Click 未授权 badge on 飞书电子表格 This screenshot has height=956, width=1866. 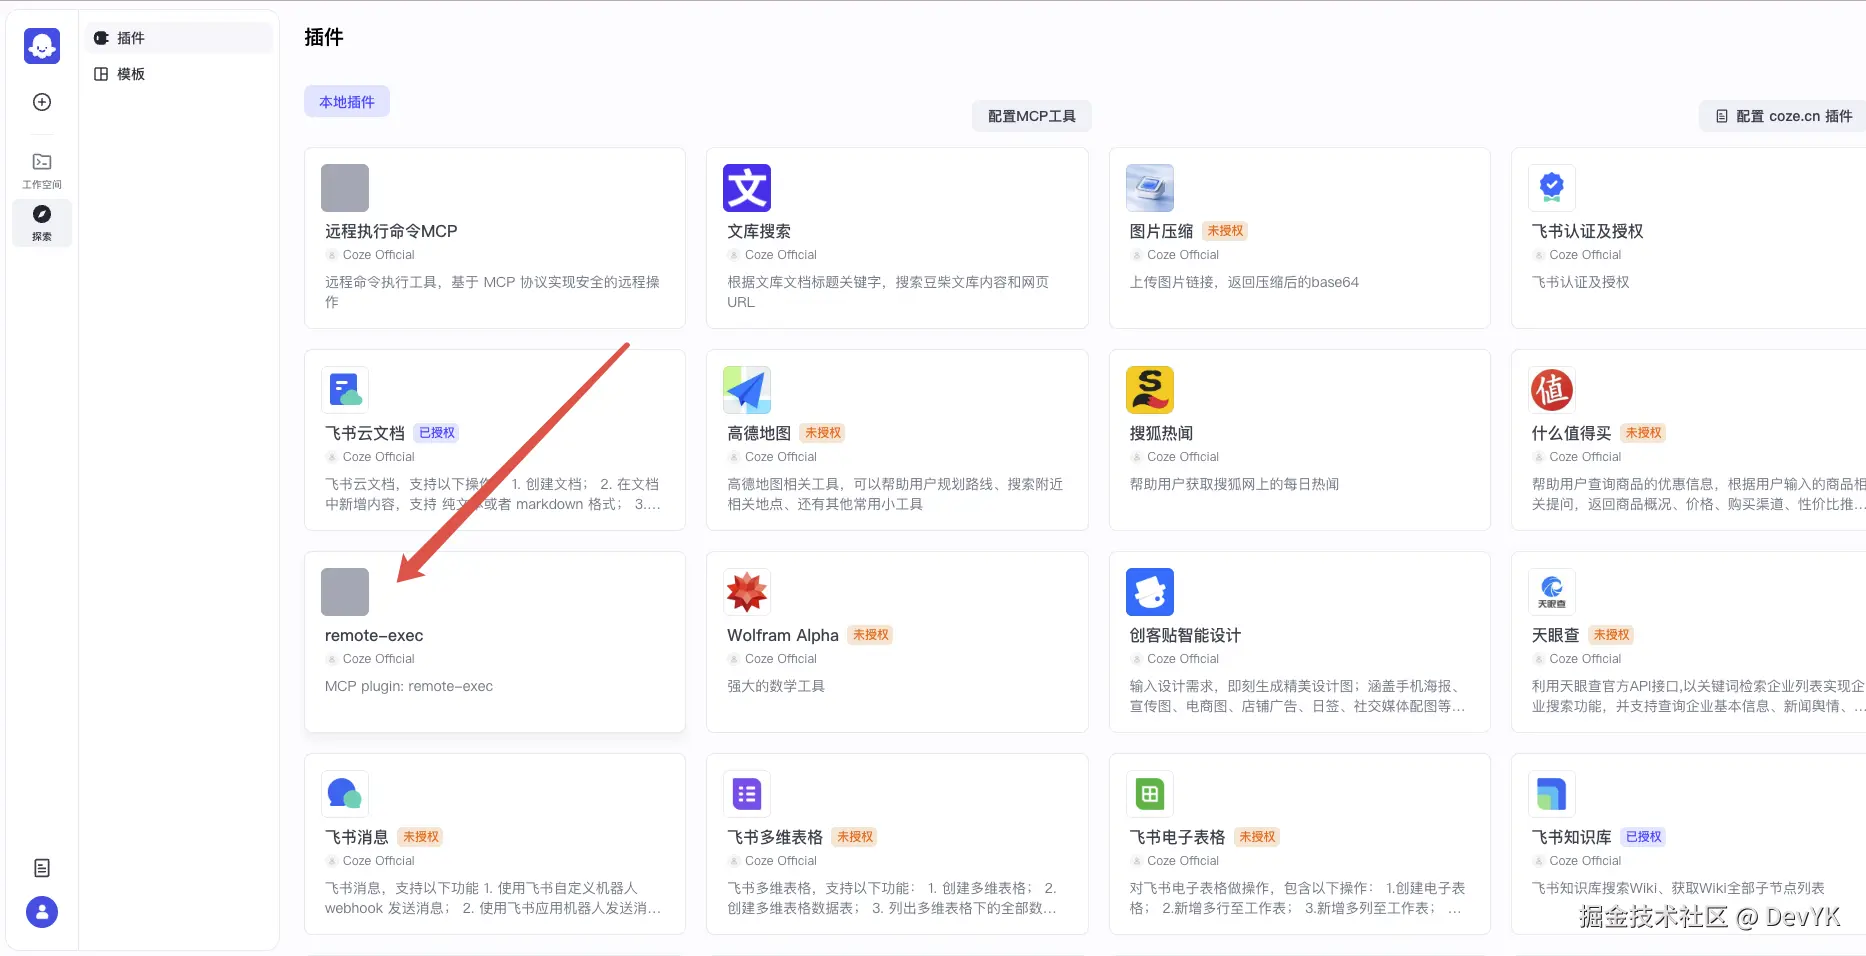1257,837
